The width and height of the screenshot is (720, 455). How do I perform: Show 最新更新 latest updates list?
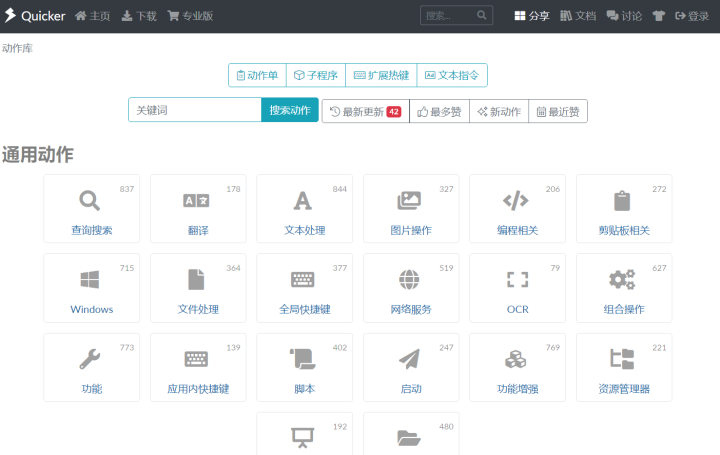(x=366, y=112)
